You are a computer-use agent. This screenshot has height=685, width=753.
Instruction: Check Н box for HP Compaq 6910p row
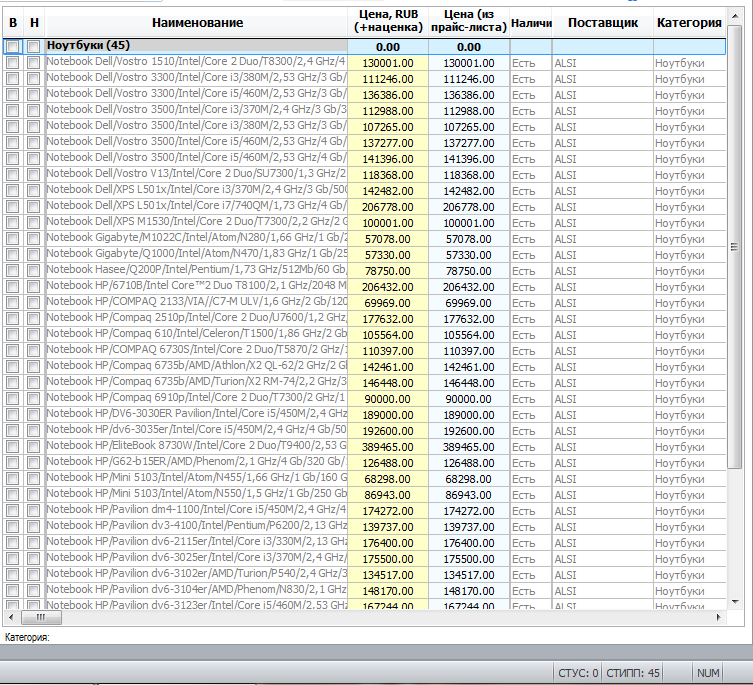tap(34, 399)
